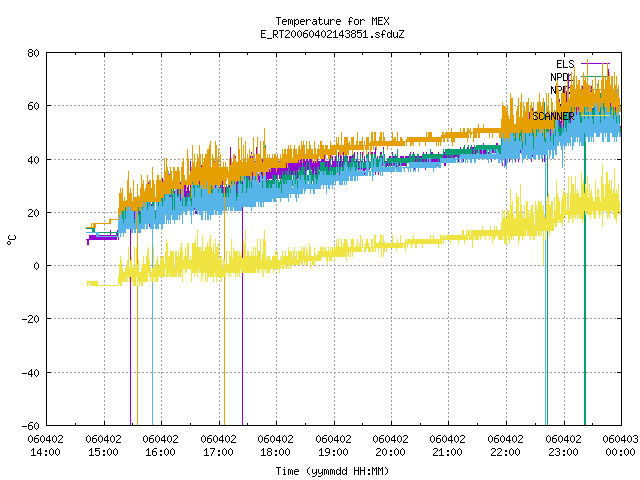Click the 16:00 time tick label

click(160, 452)
